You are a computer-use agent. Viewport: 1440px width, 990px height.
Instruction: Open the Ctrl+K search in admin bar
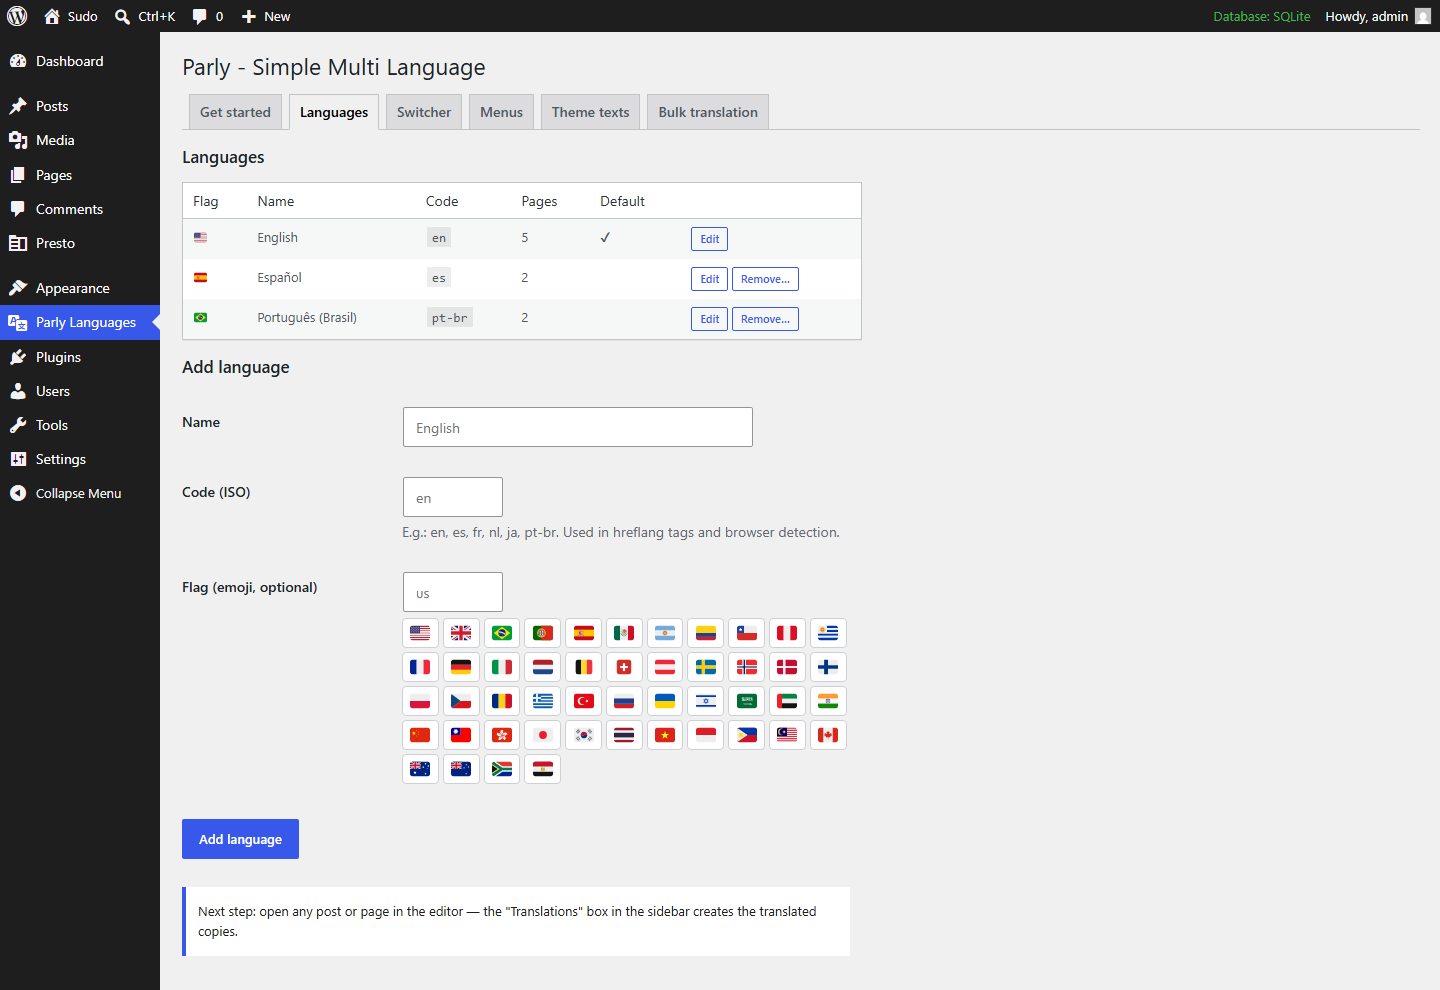pyautogui.click(x=145, y=16)
